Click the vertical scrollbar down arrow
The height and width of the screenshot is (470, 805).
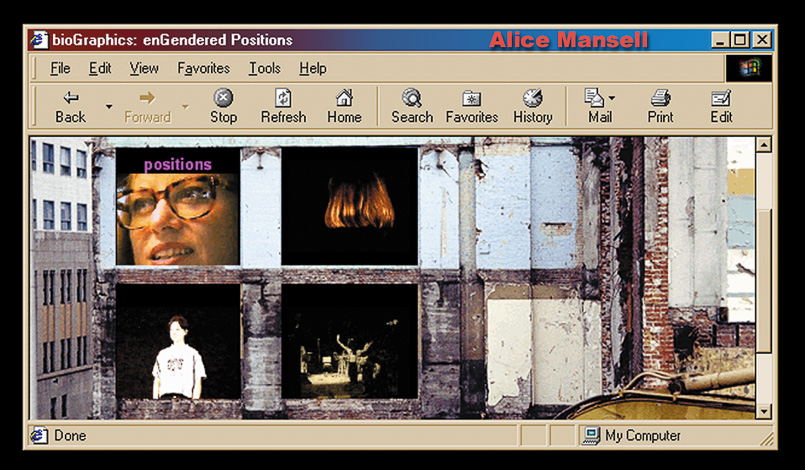(764, 411)
